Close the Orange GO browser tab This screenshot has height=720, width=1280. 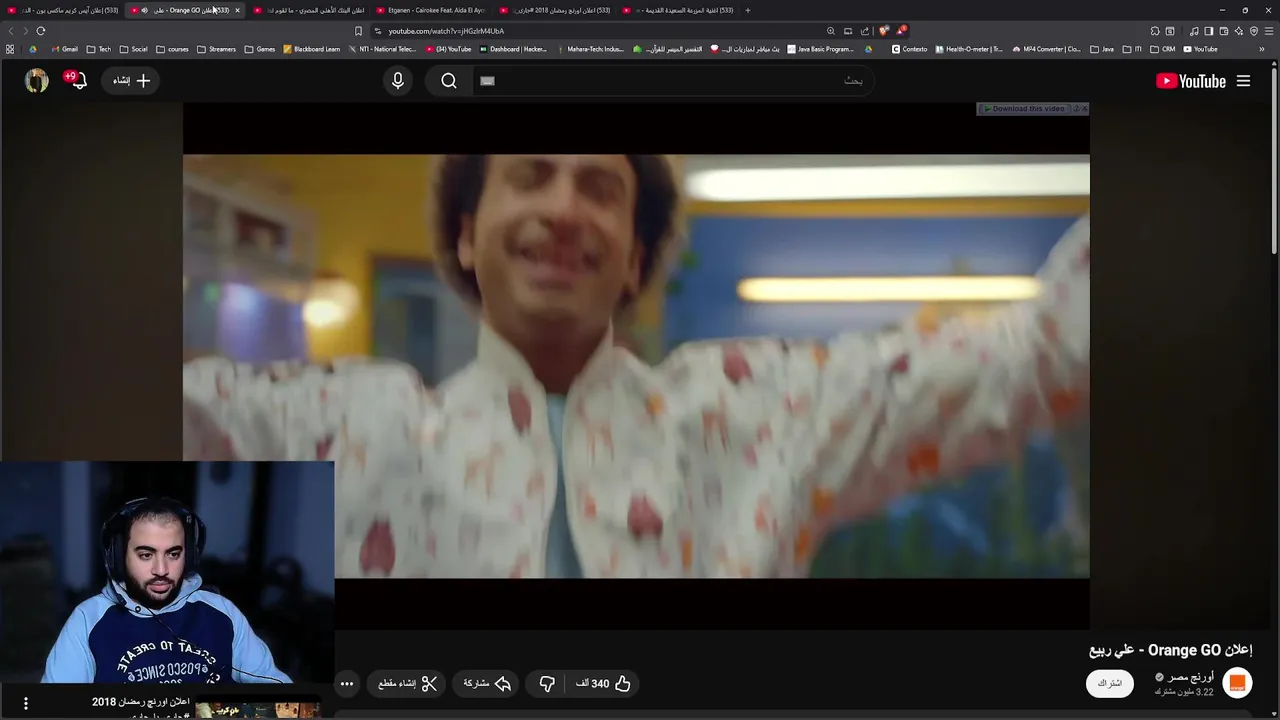pyautogui.click(x=237, y=10)
